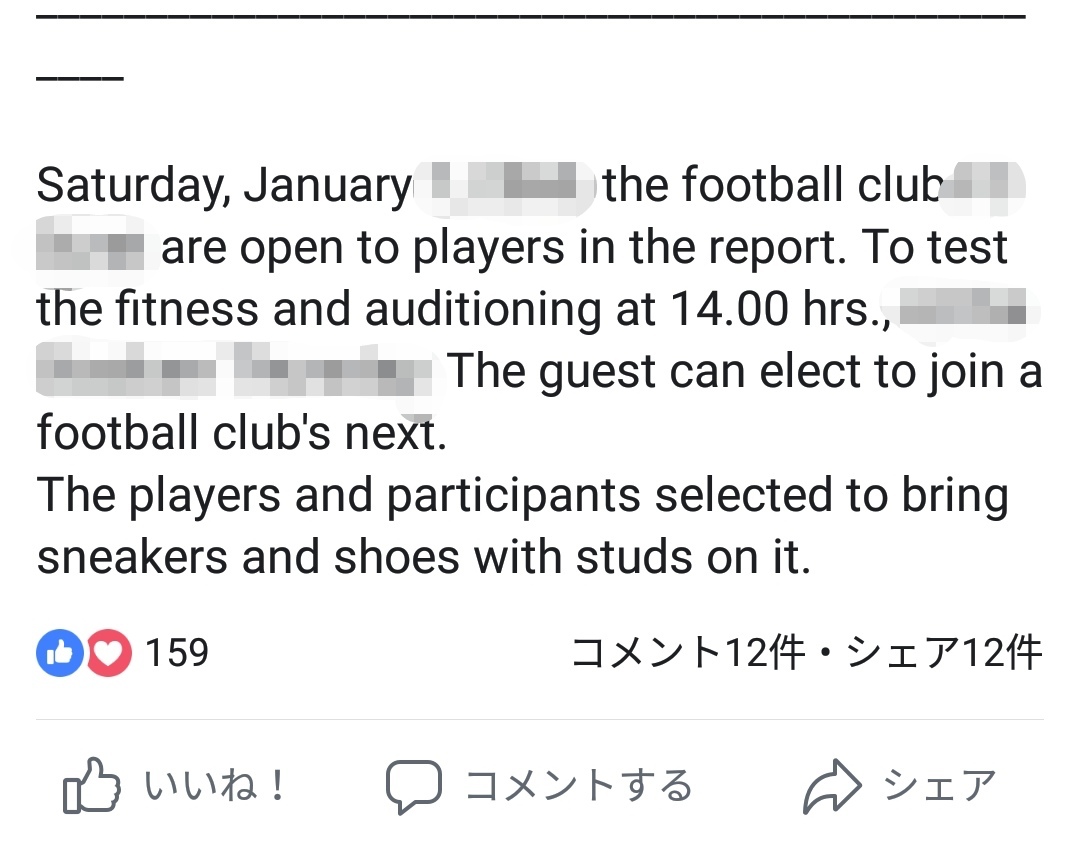Tap the speech bubble comment icon
This screenshot has height=845, width=1080.
pos(413,786)
